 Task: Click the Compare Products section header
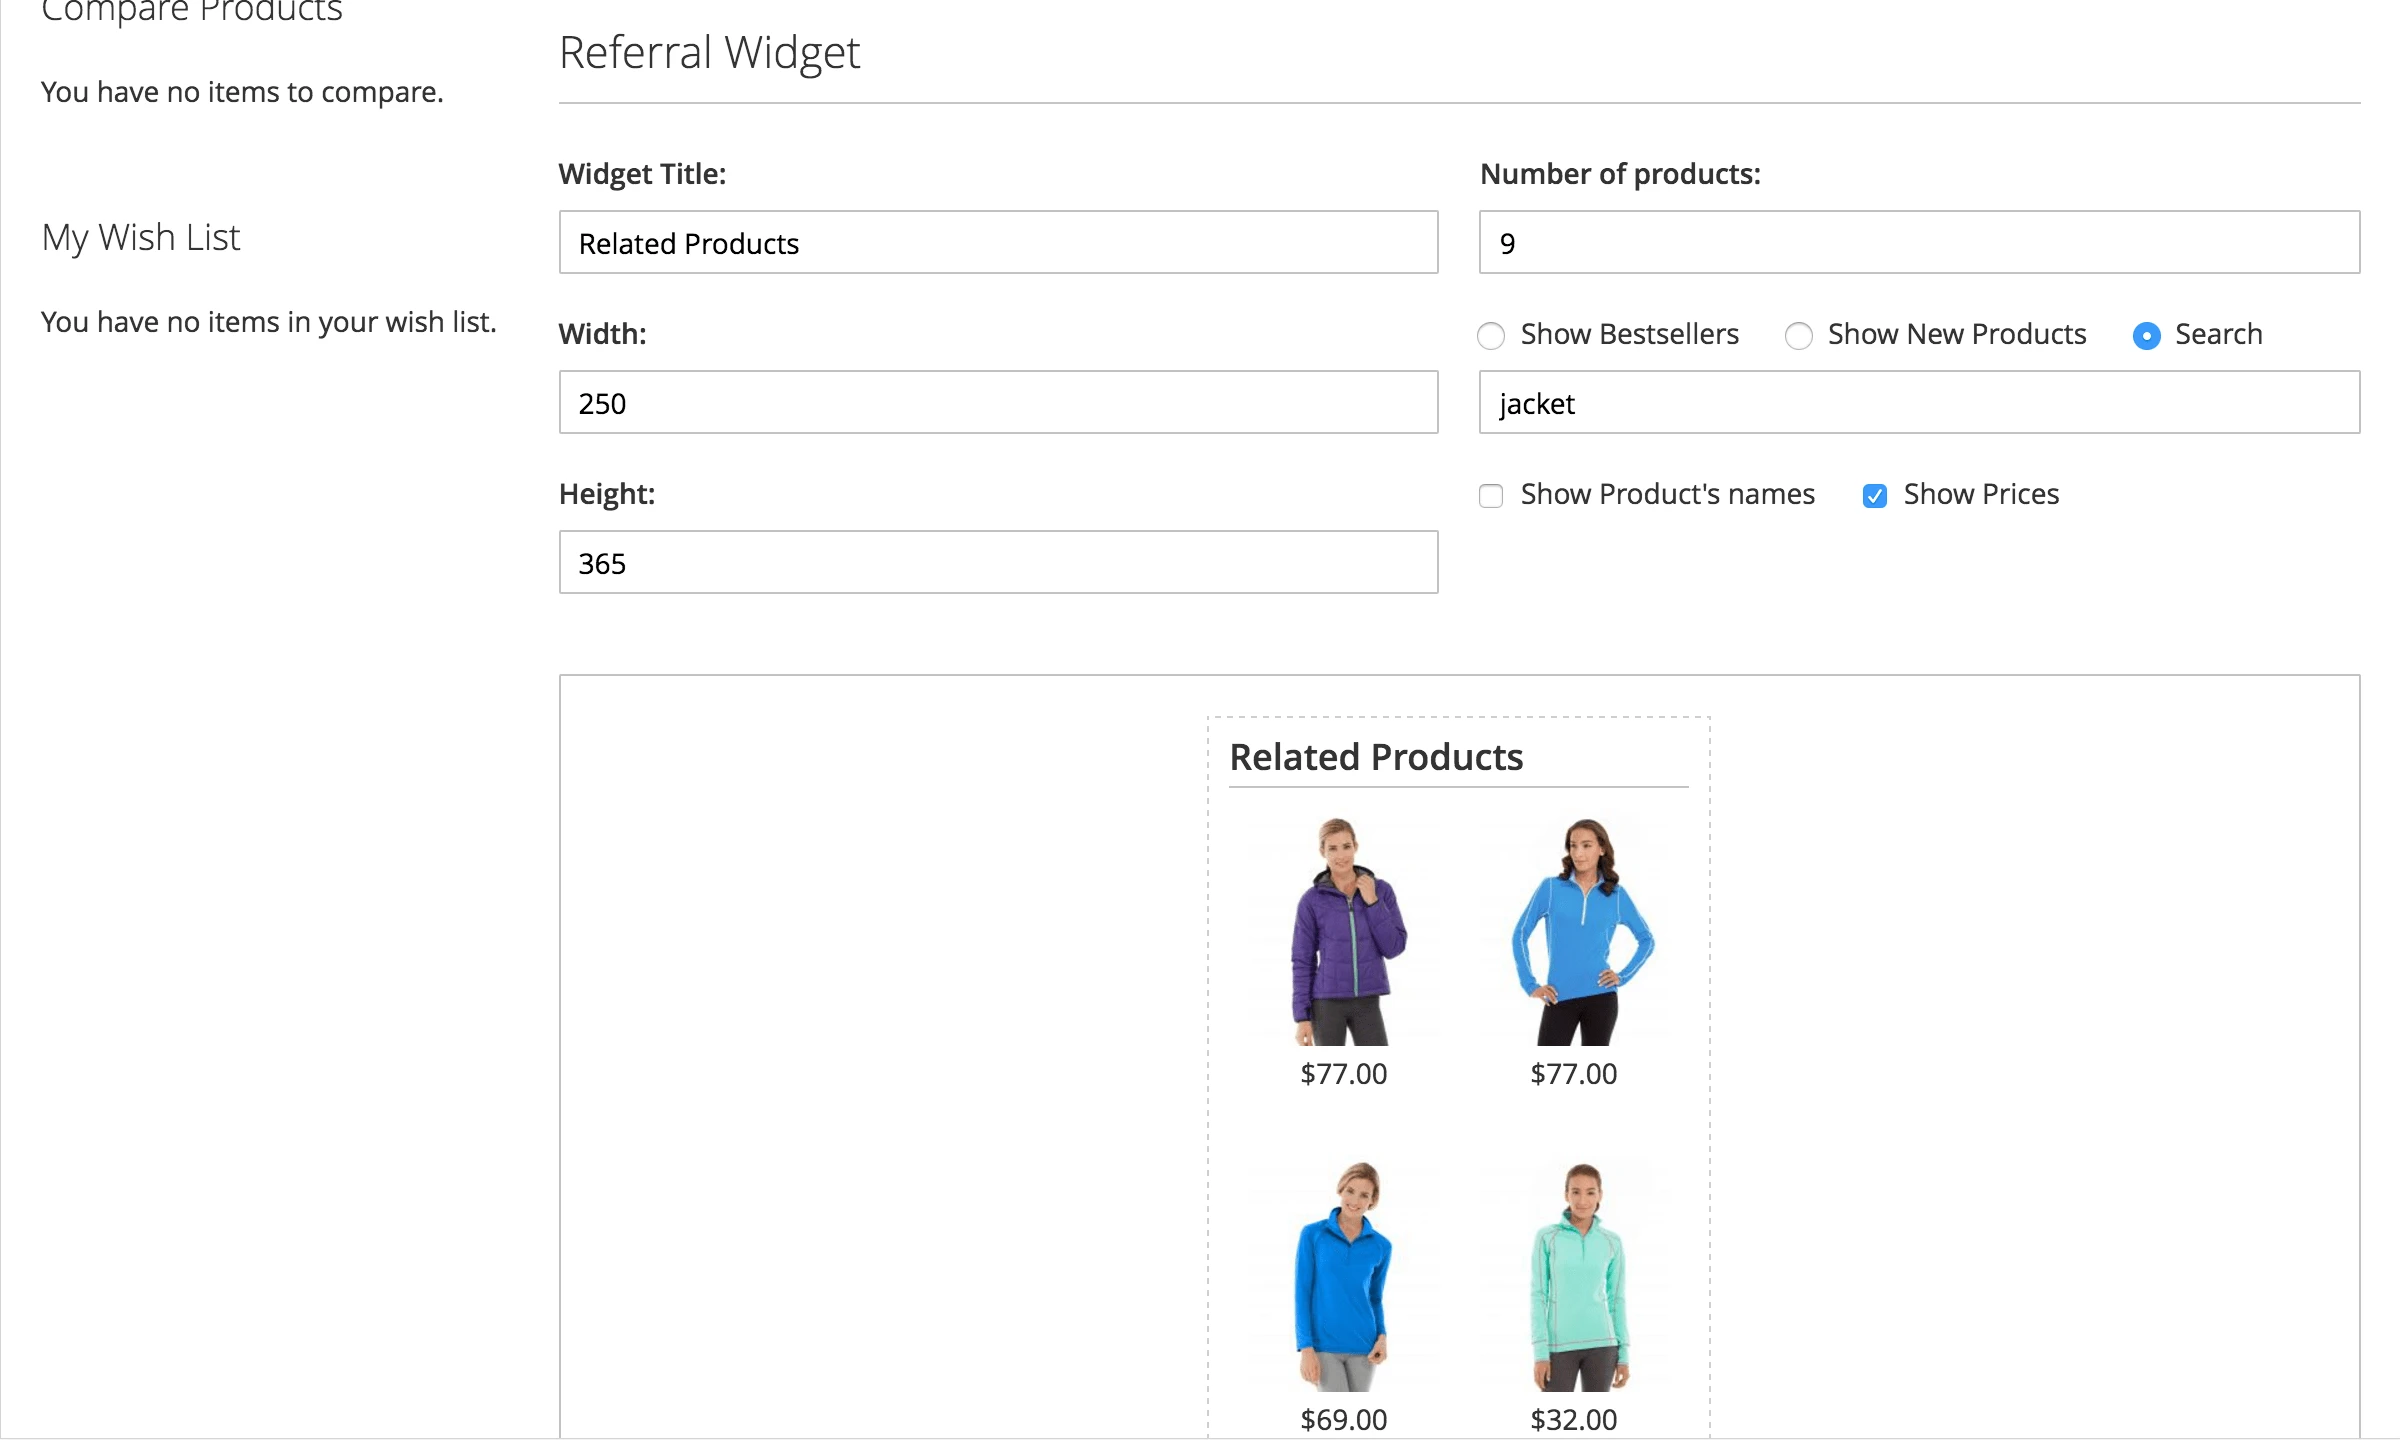pyautogui.click(x=190, y=10)
